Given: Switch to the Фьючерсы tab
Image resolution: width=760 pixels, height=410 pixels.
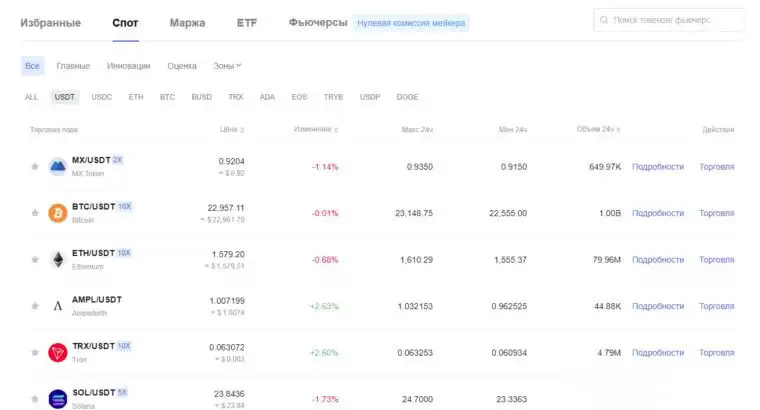Looking at the screenshot, I should (318, 21).
